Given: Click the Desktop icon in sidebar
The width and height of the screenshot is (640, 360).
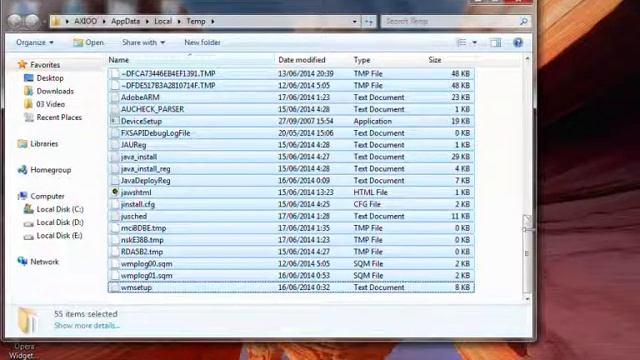Looking at the screenshot, I should [x=29, y=78].
